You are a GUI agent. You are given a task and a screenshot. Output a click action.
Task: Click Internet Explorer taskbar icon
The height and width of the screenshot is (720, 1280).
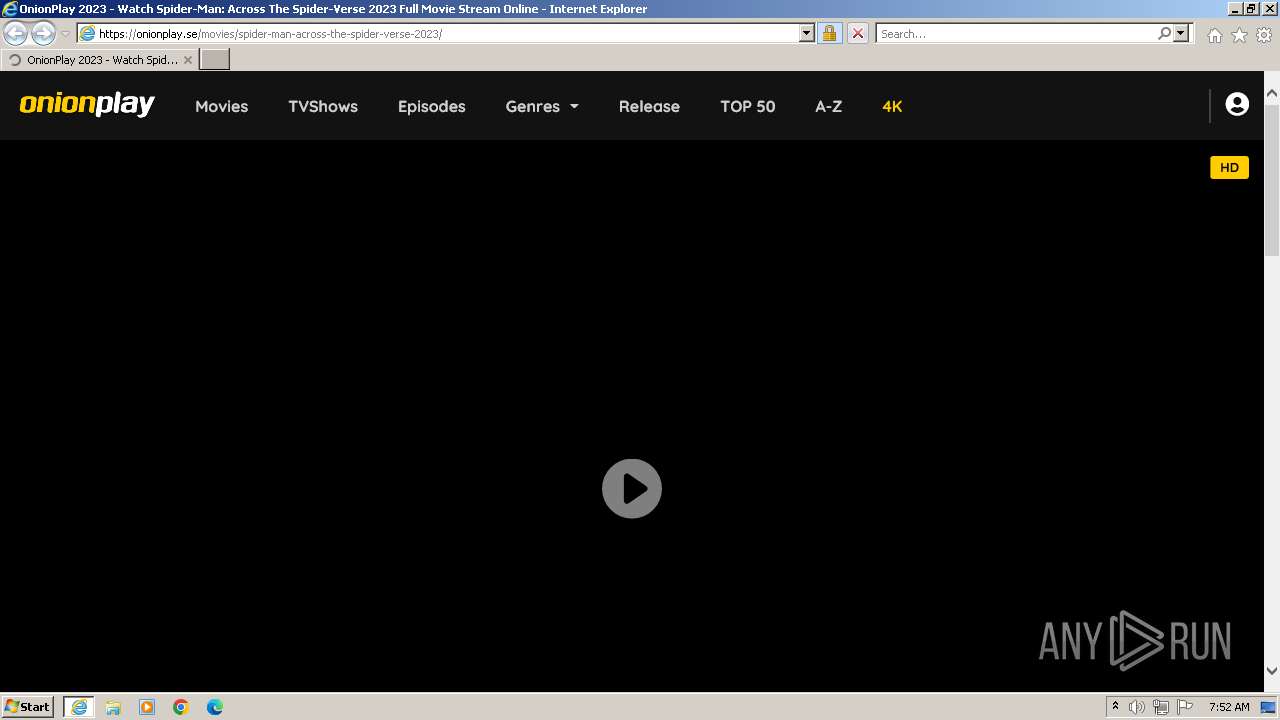coord(79,707)
